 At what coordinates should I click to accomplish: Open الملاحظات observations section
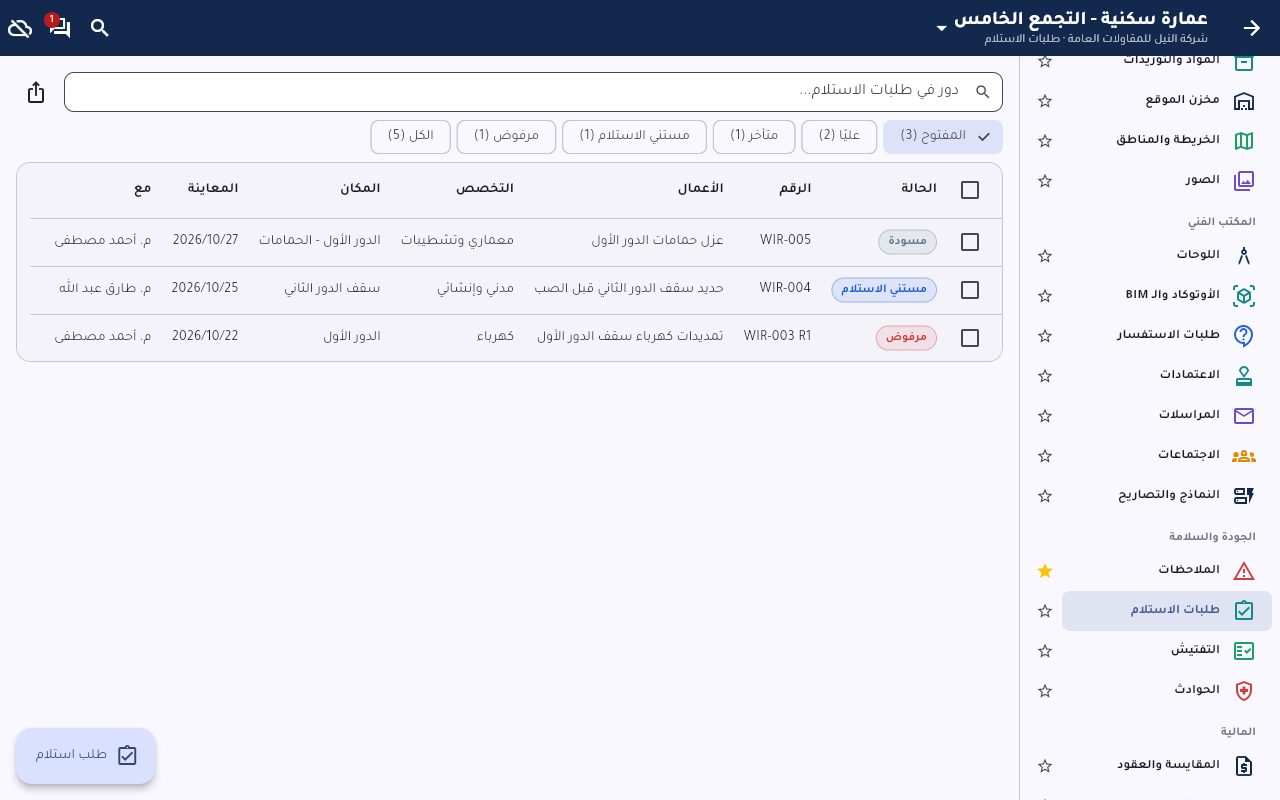click(x=1167, y=571)
